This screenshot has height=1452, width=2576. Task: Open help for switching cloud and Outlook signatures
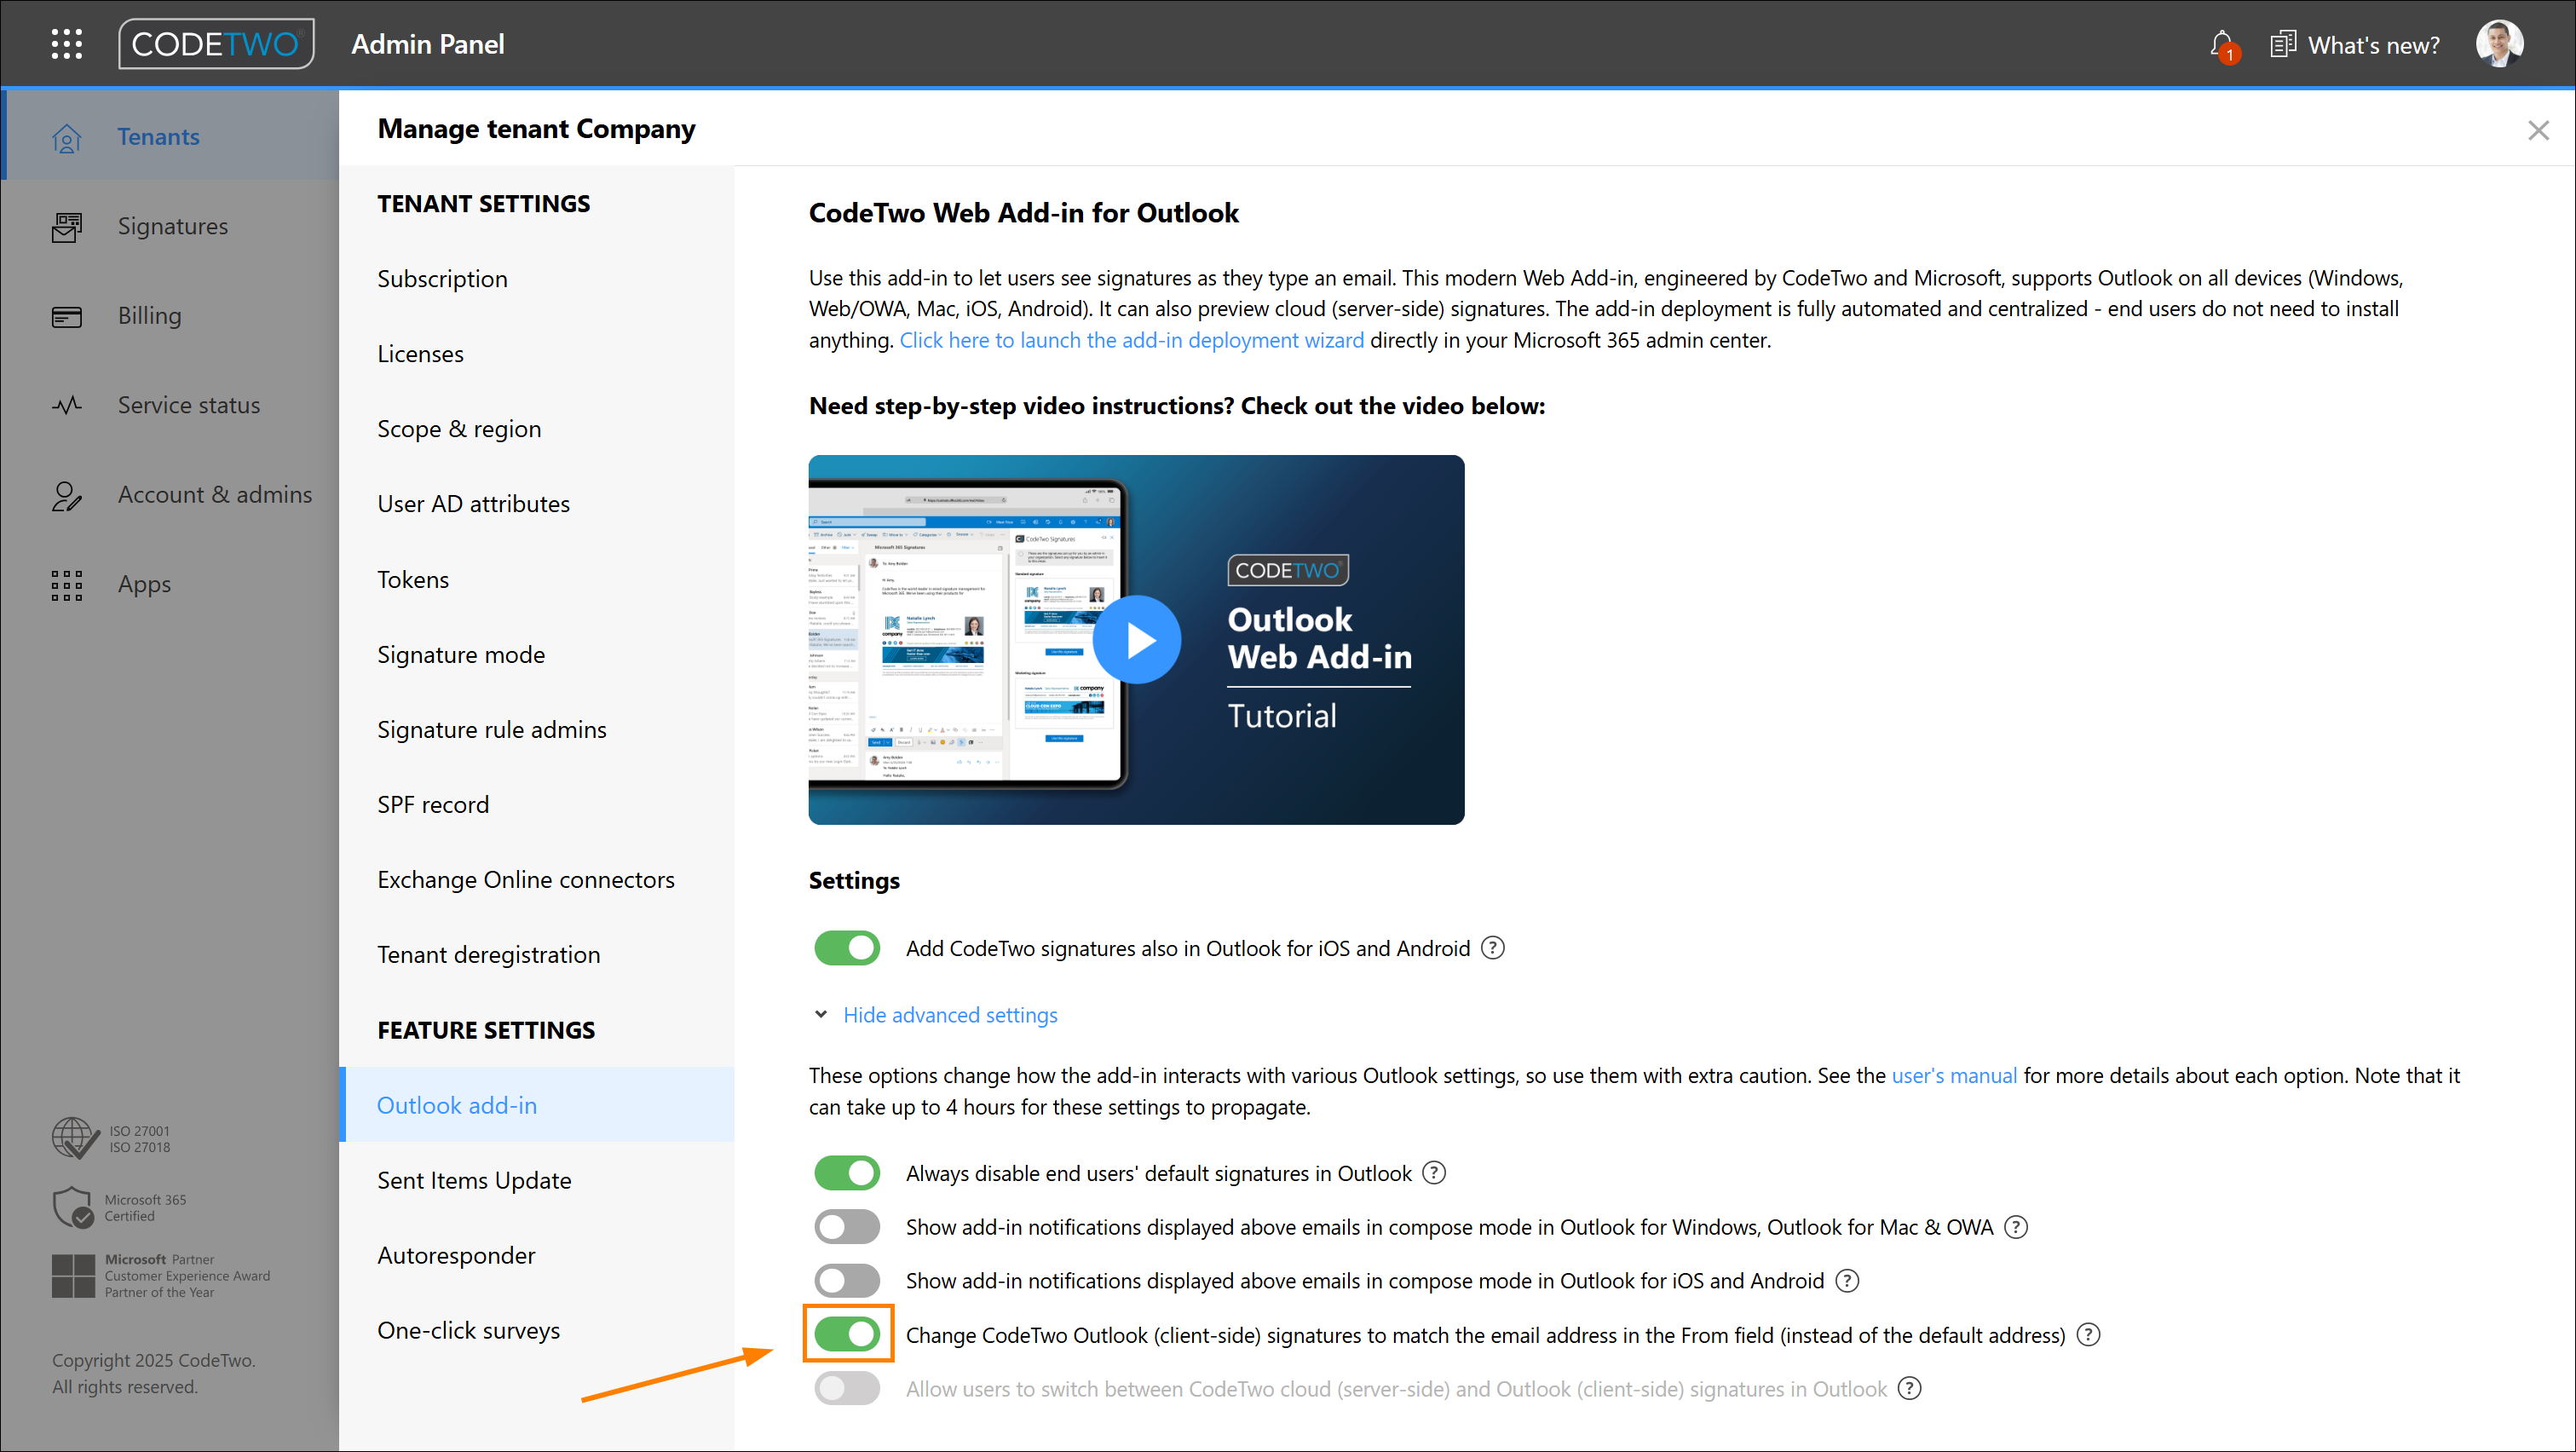[x=1910, y=1388]
